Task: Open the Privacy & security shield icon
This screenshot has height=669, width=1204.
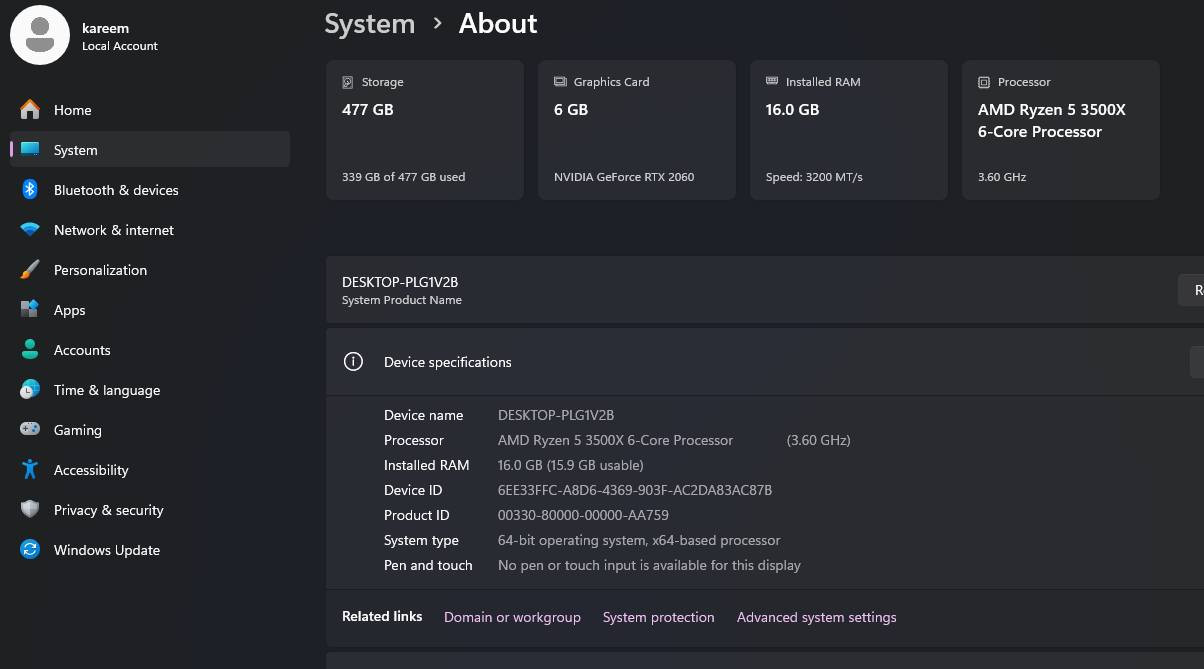Action: click(30, 510)
